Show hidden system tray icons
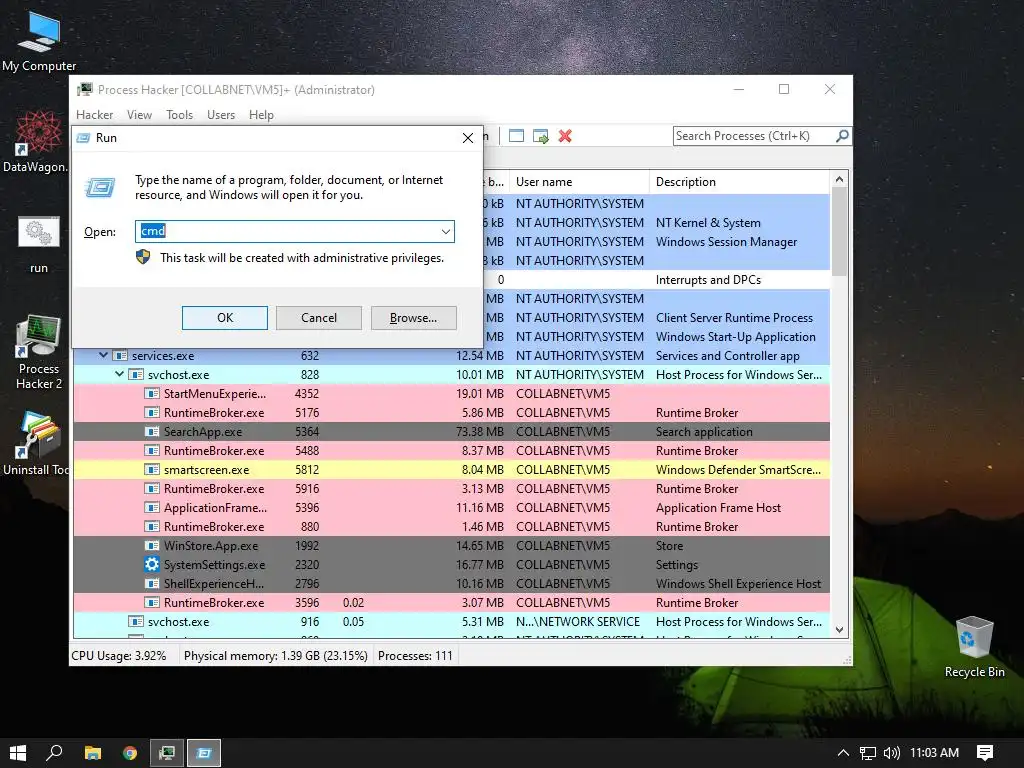Image resolution: width=1024 pixels, height=768 pixels. [843, 753]
